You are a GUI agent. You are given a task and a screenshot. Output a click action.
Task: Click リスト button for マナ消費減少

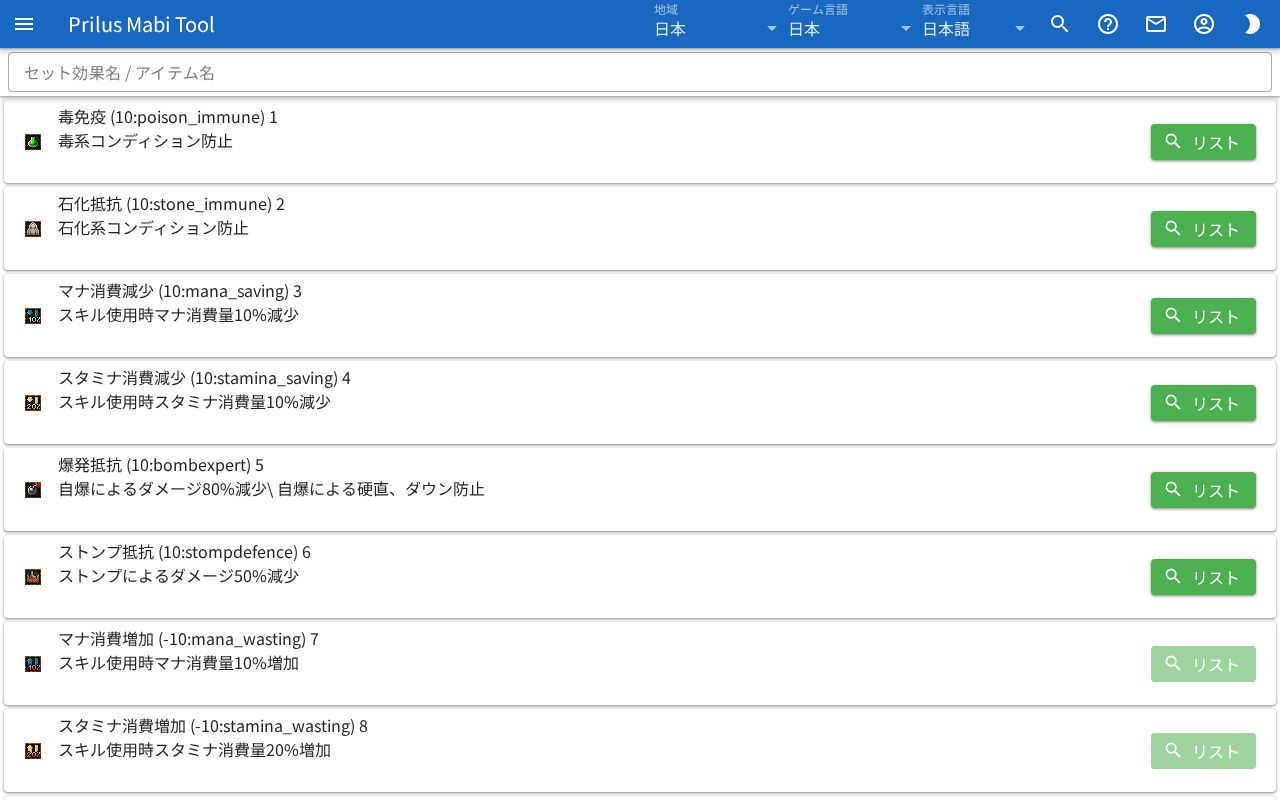point(1203,316)
